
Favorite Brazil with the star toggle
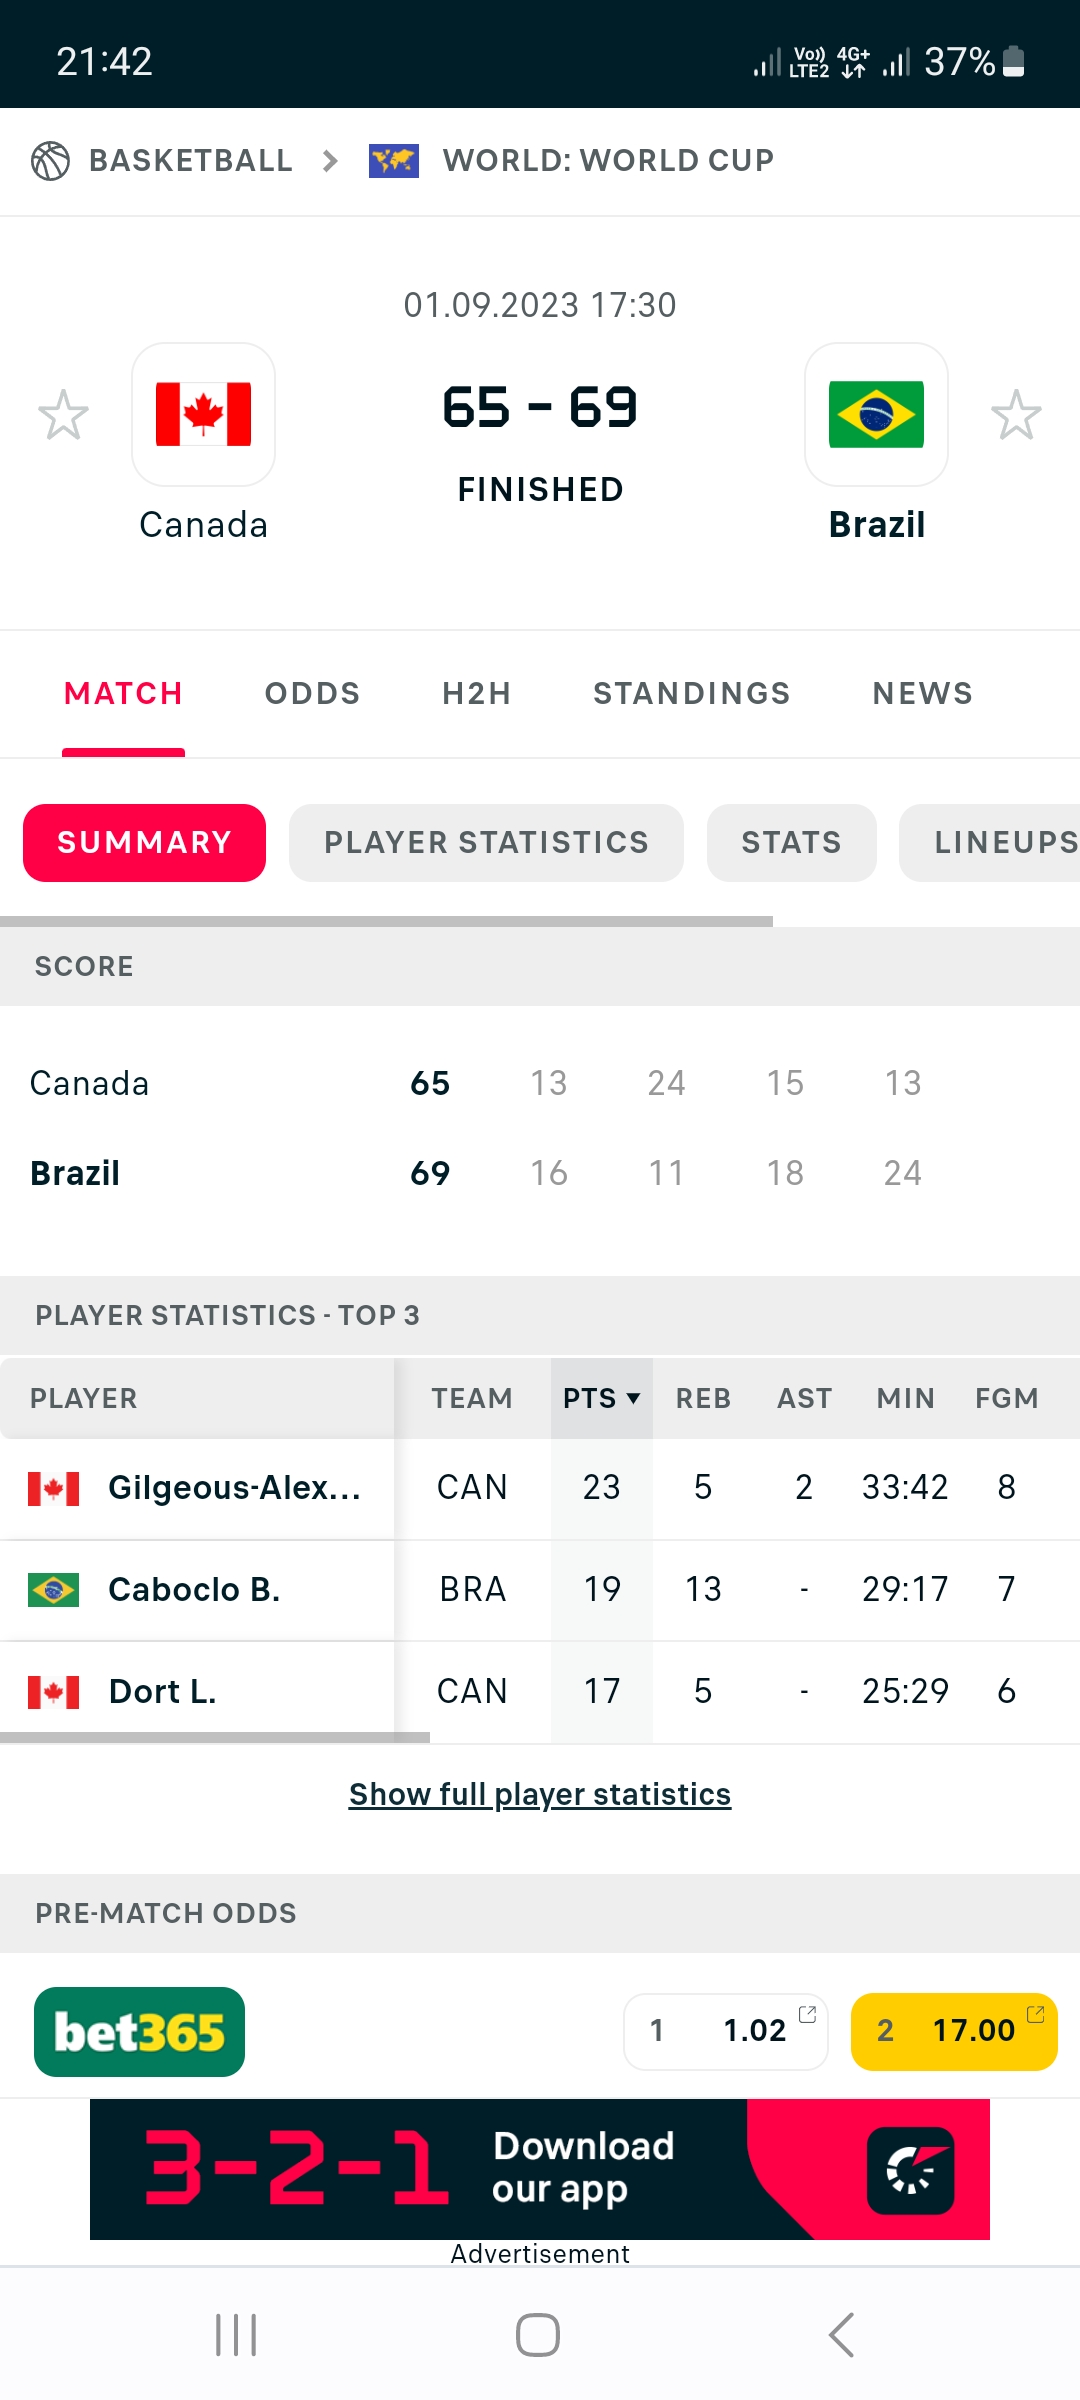[1016, 415]
